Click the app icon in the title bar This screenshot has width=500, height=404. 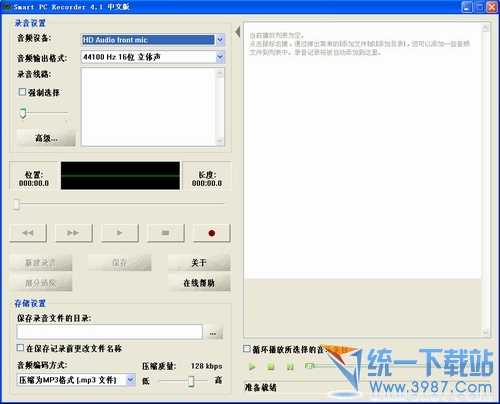tap(7, 7)
